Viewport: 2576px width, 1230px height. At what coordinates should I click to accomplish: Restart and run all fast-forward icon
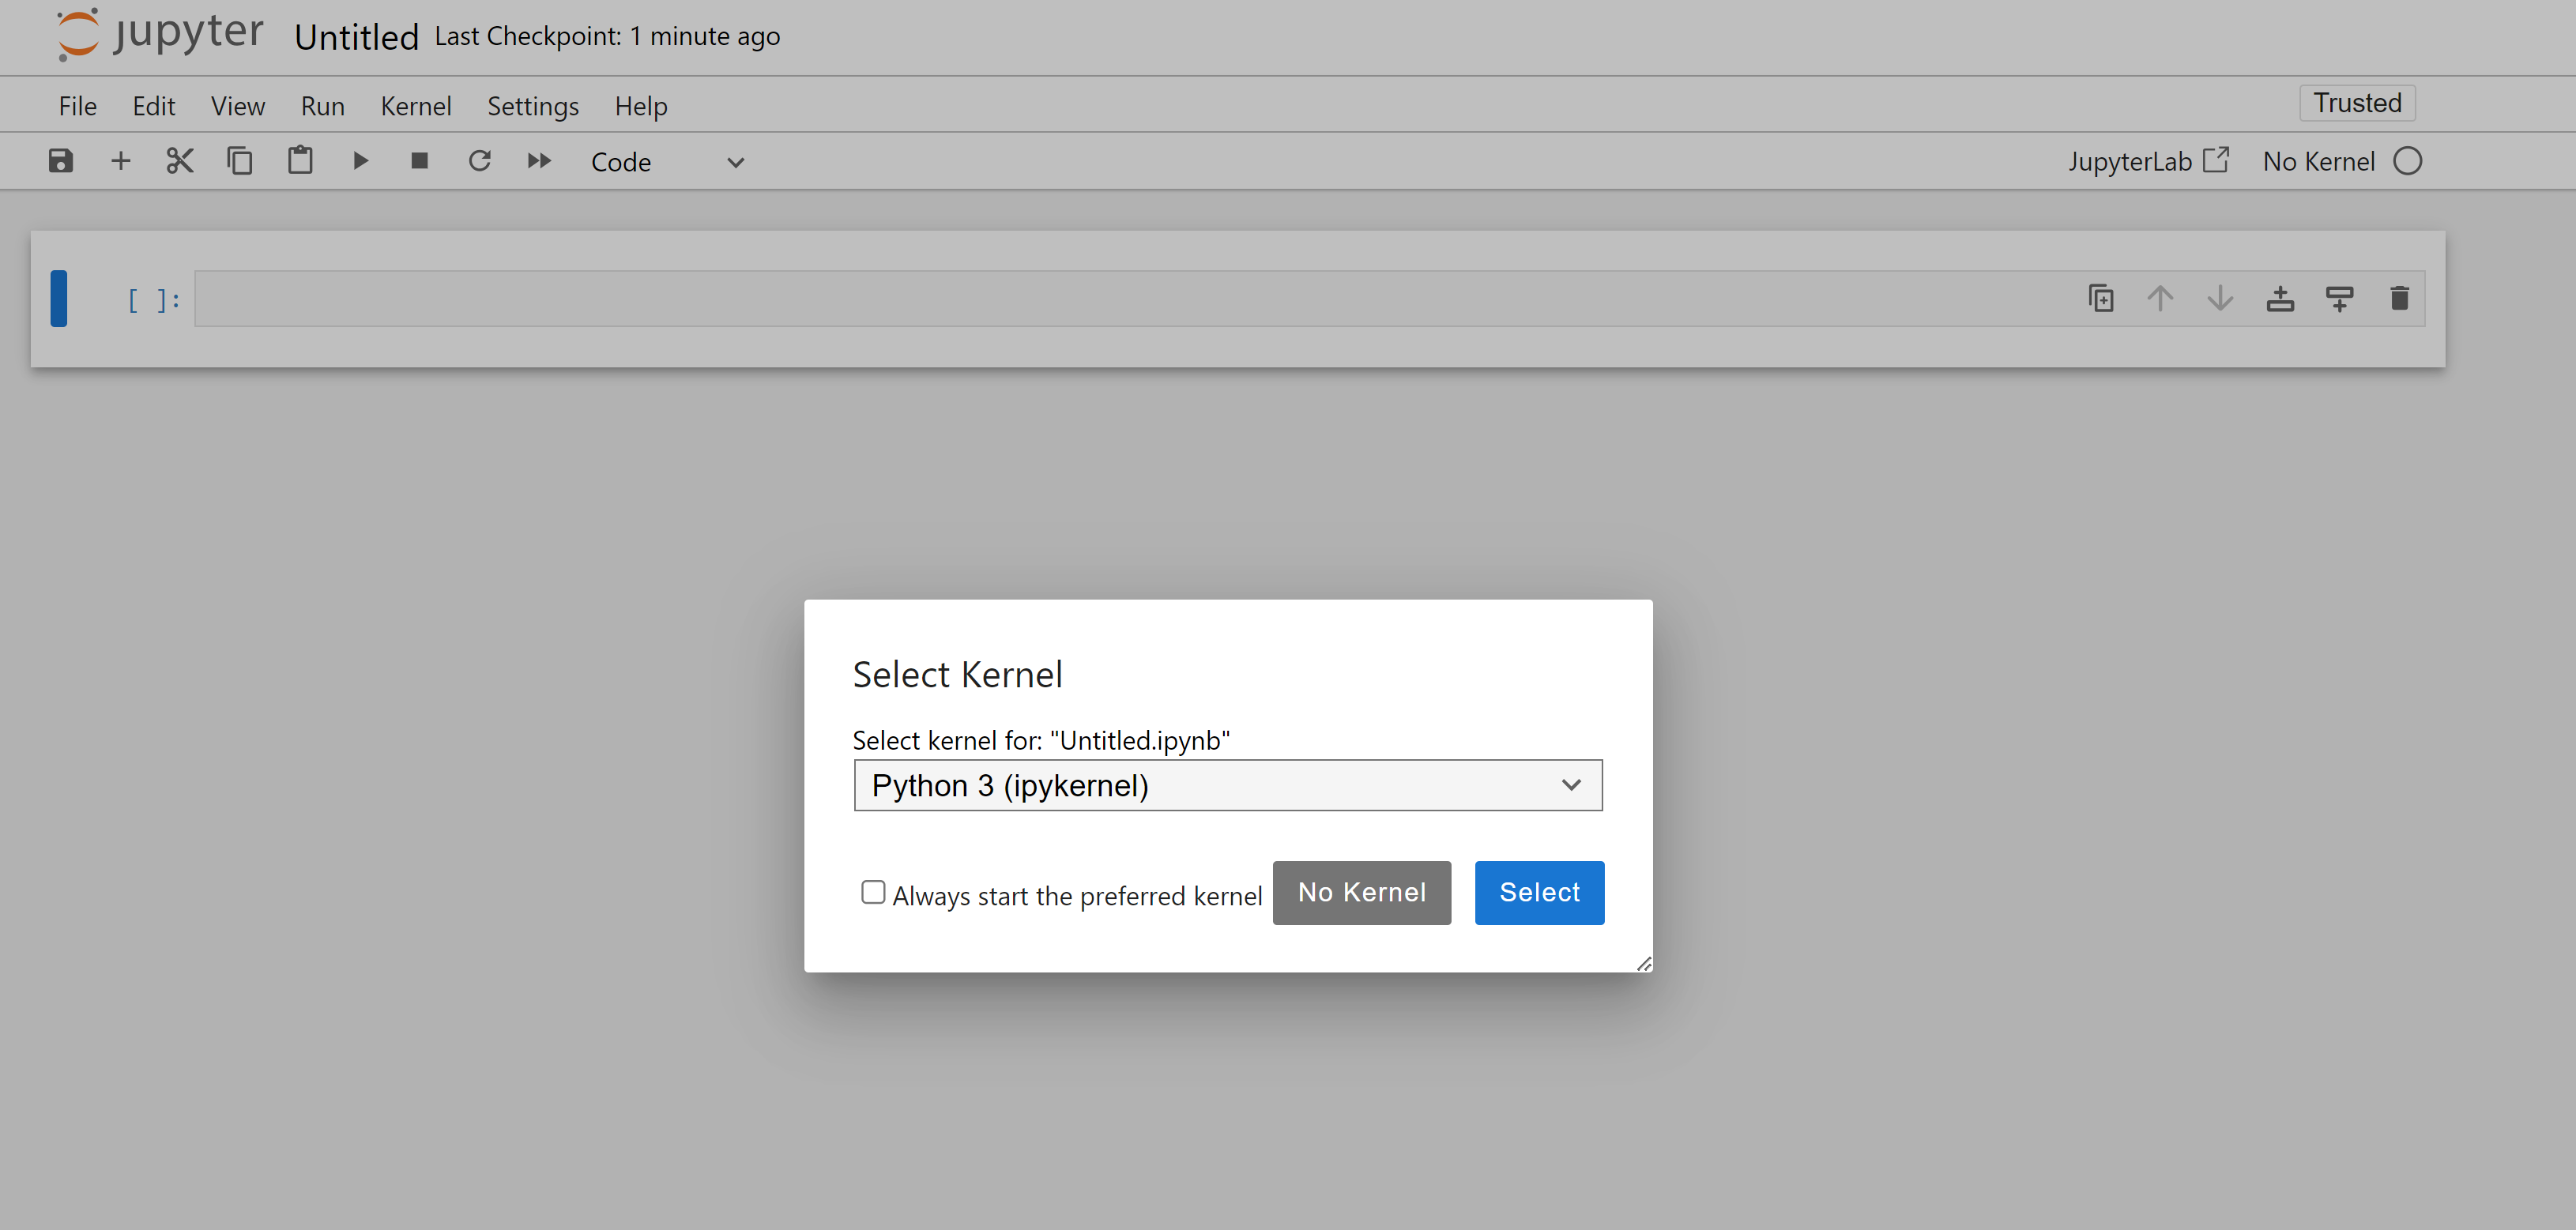[x=539, y=161]
